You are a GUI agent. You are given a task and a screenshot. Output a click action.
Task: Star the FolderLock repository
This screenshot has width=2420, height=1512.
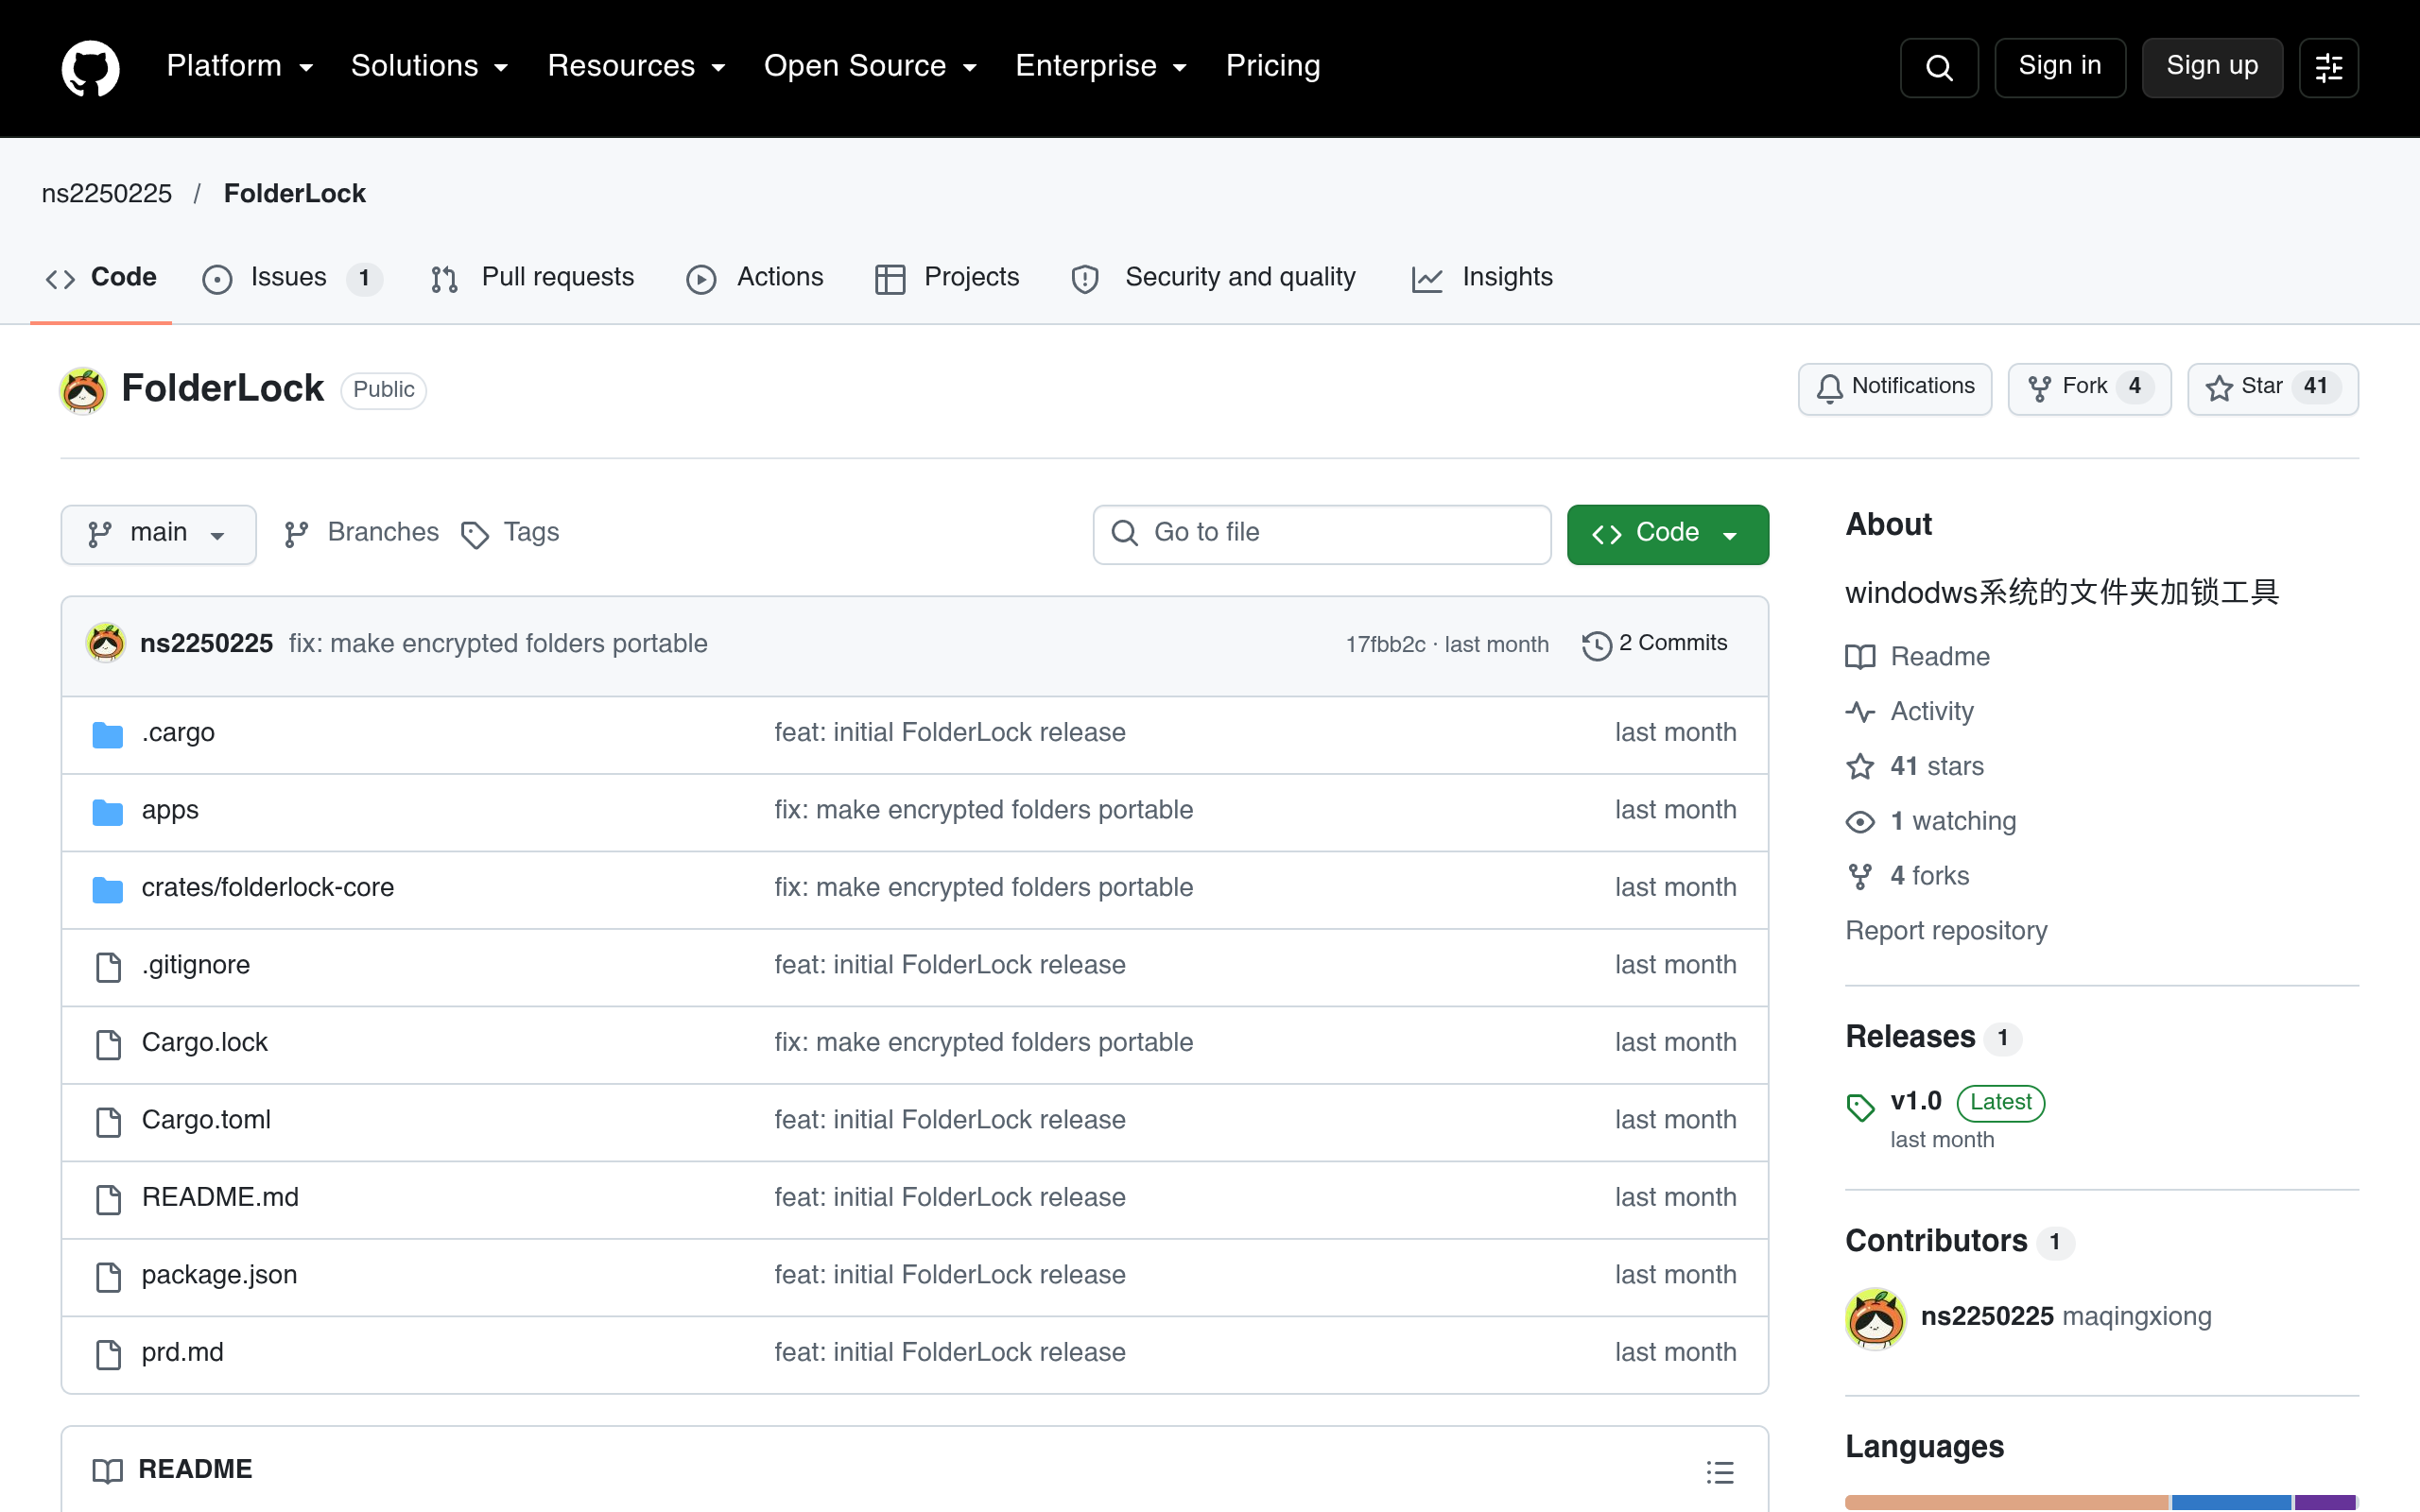(x=2272, y=388)
